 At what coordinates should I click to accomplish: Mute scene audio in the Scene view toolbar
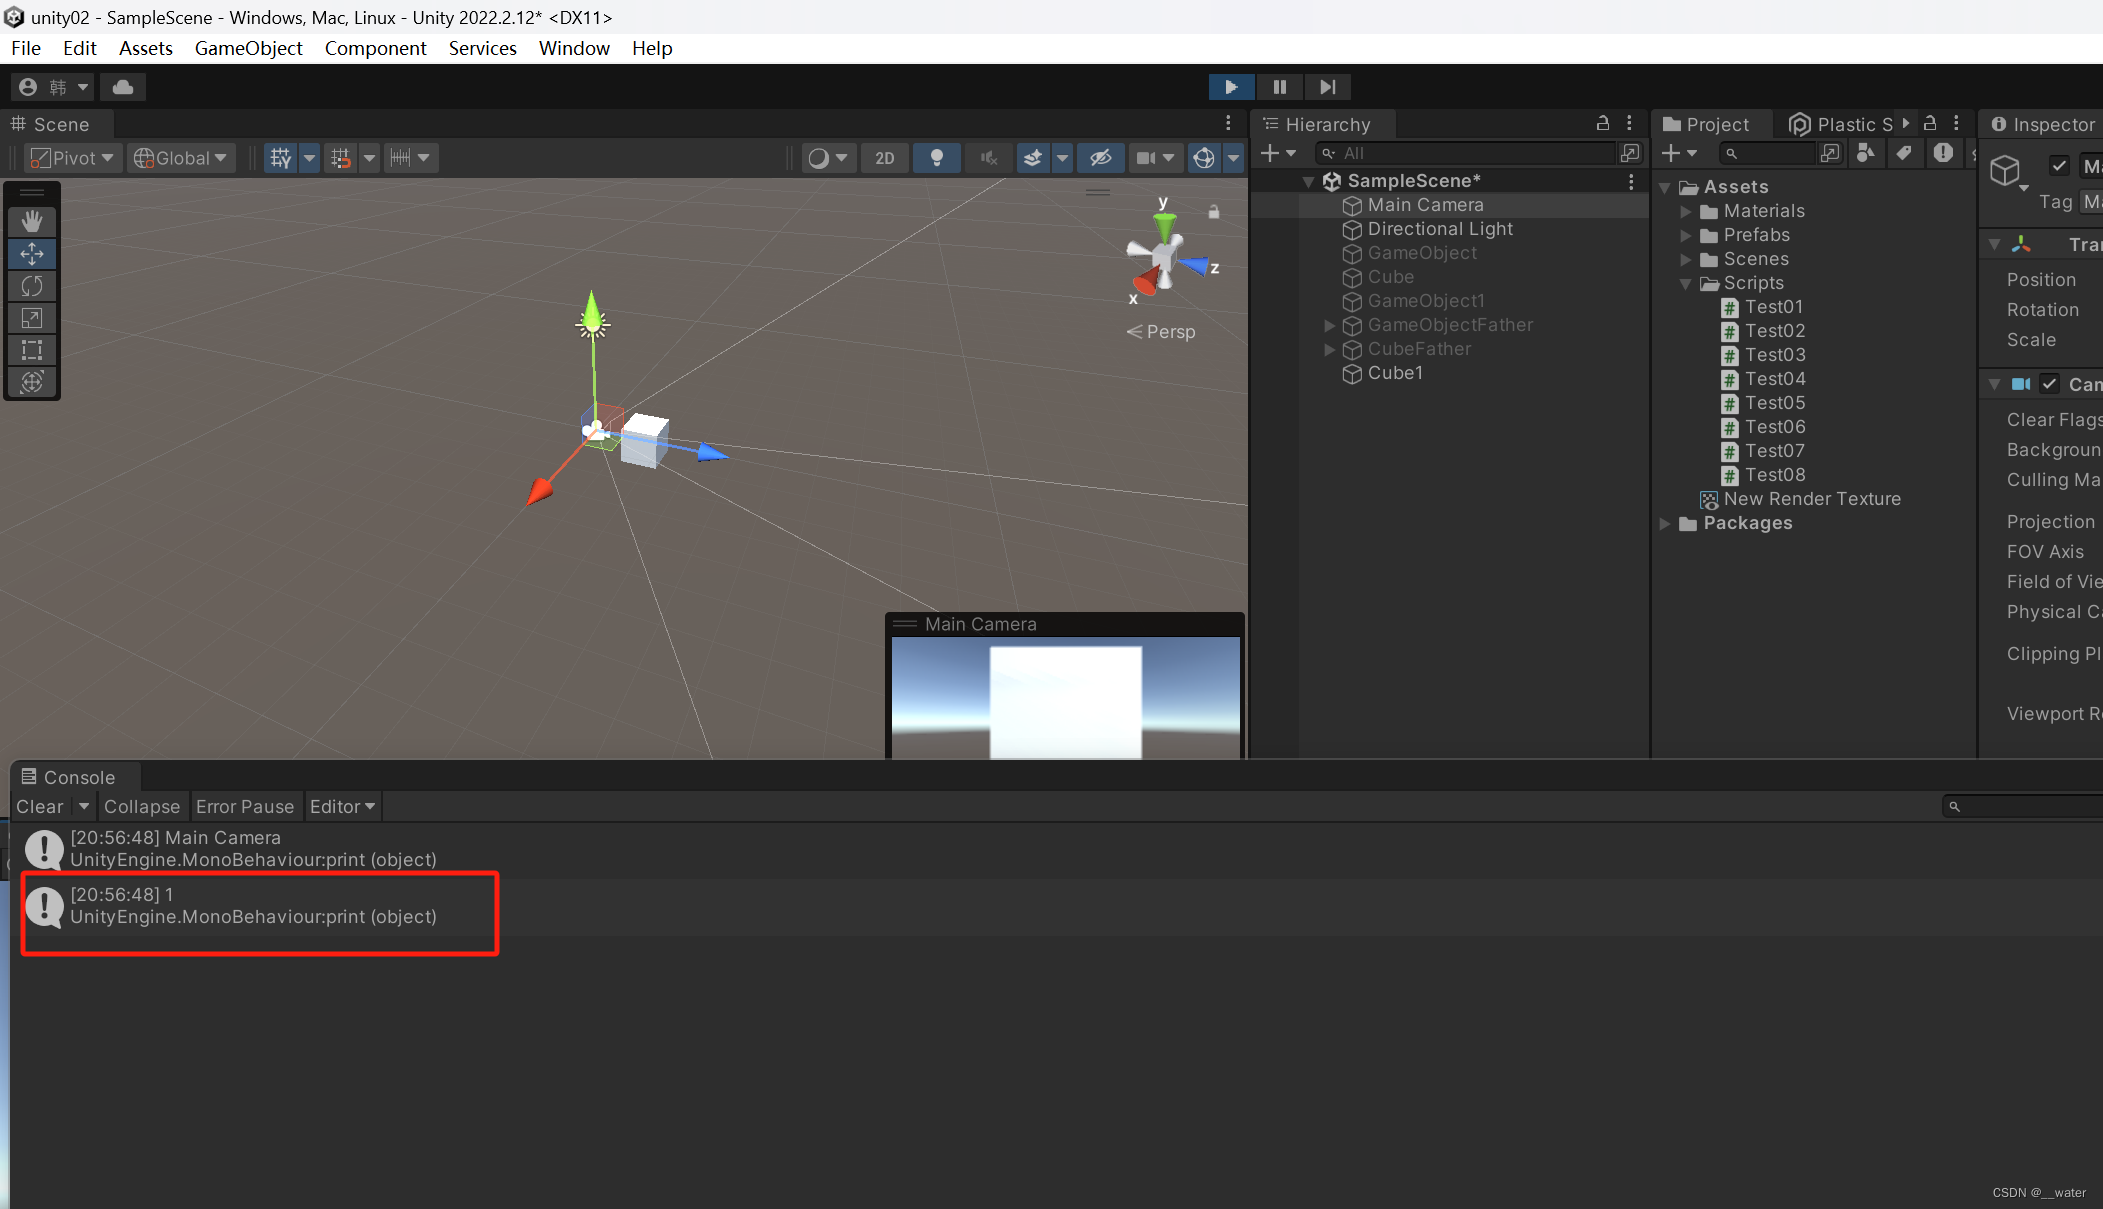987,157
